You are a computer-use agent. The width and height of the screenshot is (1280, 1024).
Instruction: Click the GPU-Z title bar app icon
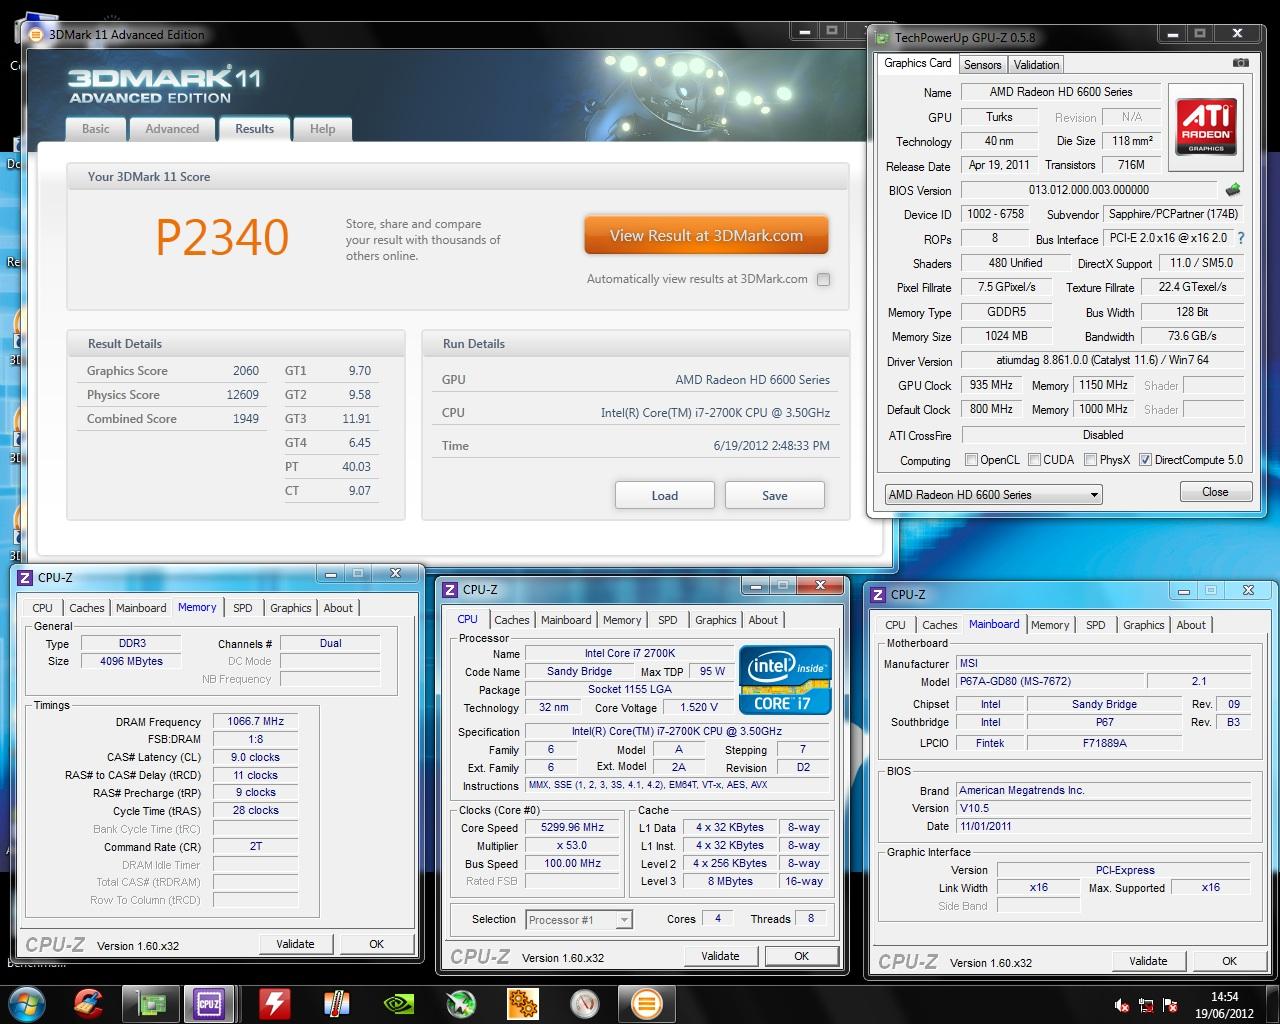pos(883,37)
